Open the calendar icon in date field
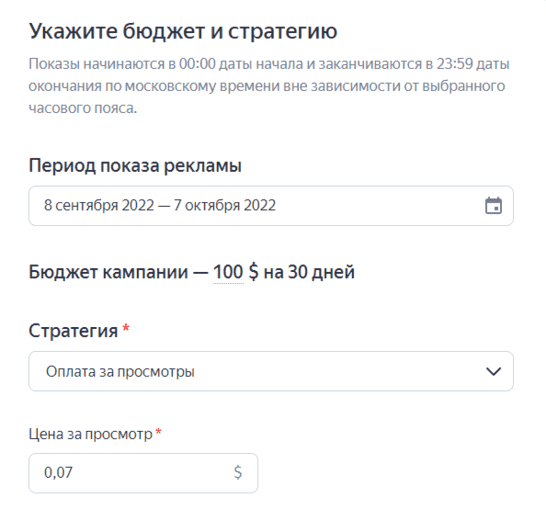 point(493,205)
